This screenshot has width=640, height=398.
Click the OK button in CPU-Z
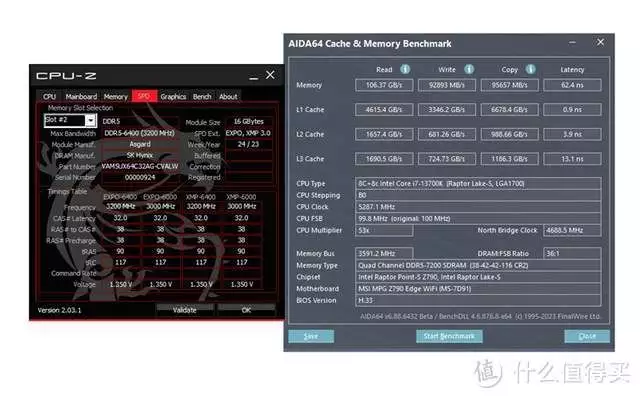pos(246,310)
